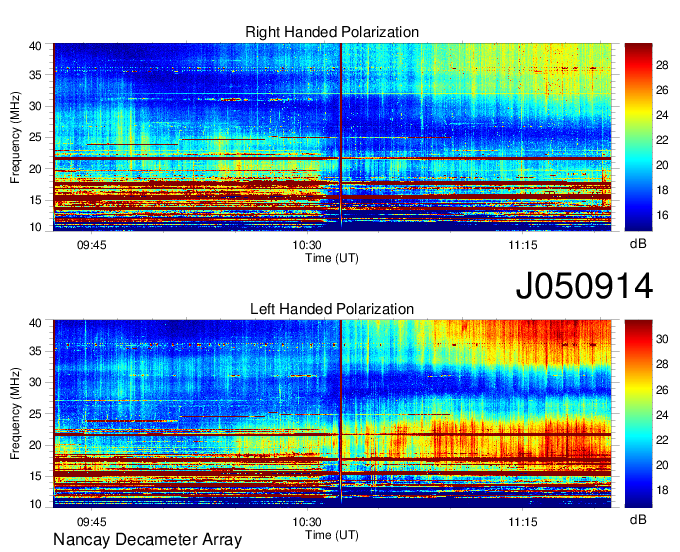Click the "25" frequency tick of Right Handed plot
Image resolution: width=680 pixels, height=552 pixels.
[36, 137]
